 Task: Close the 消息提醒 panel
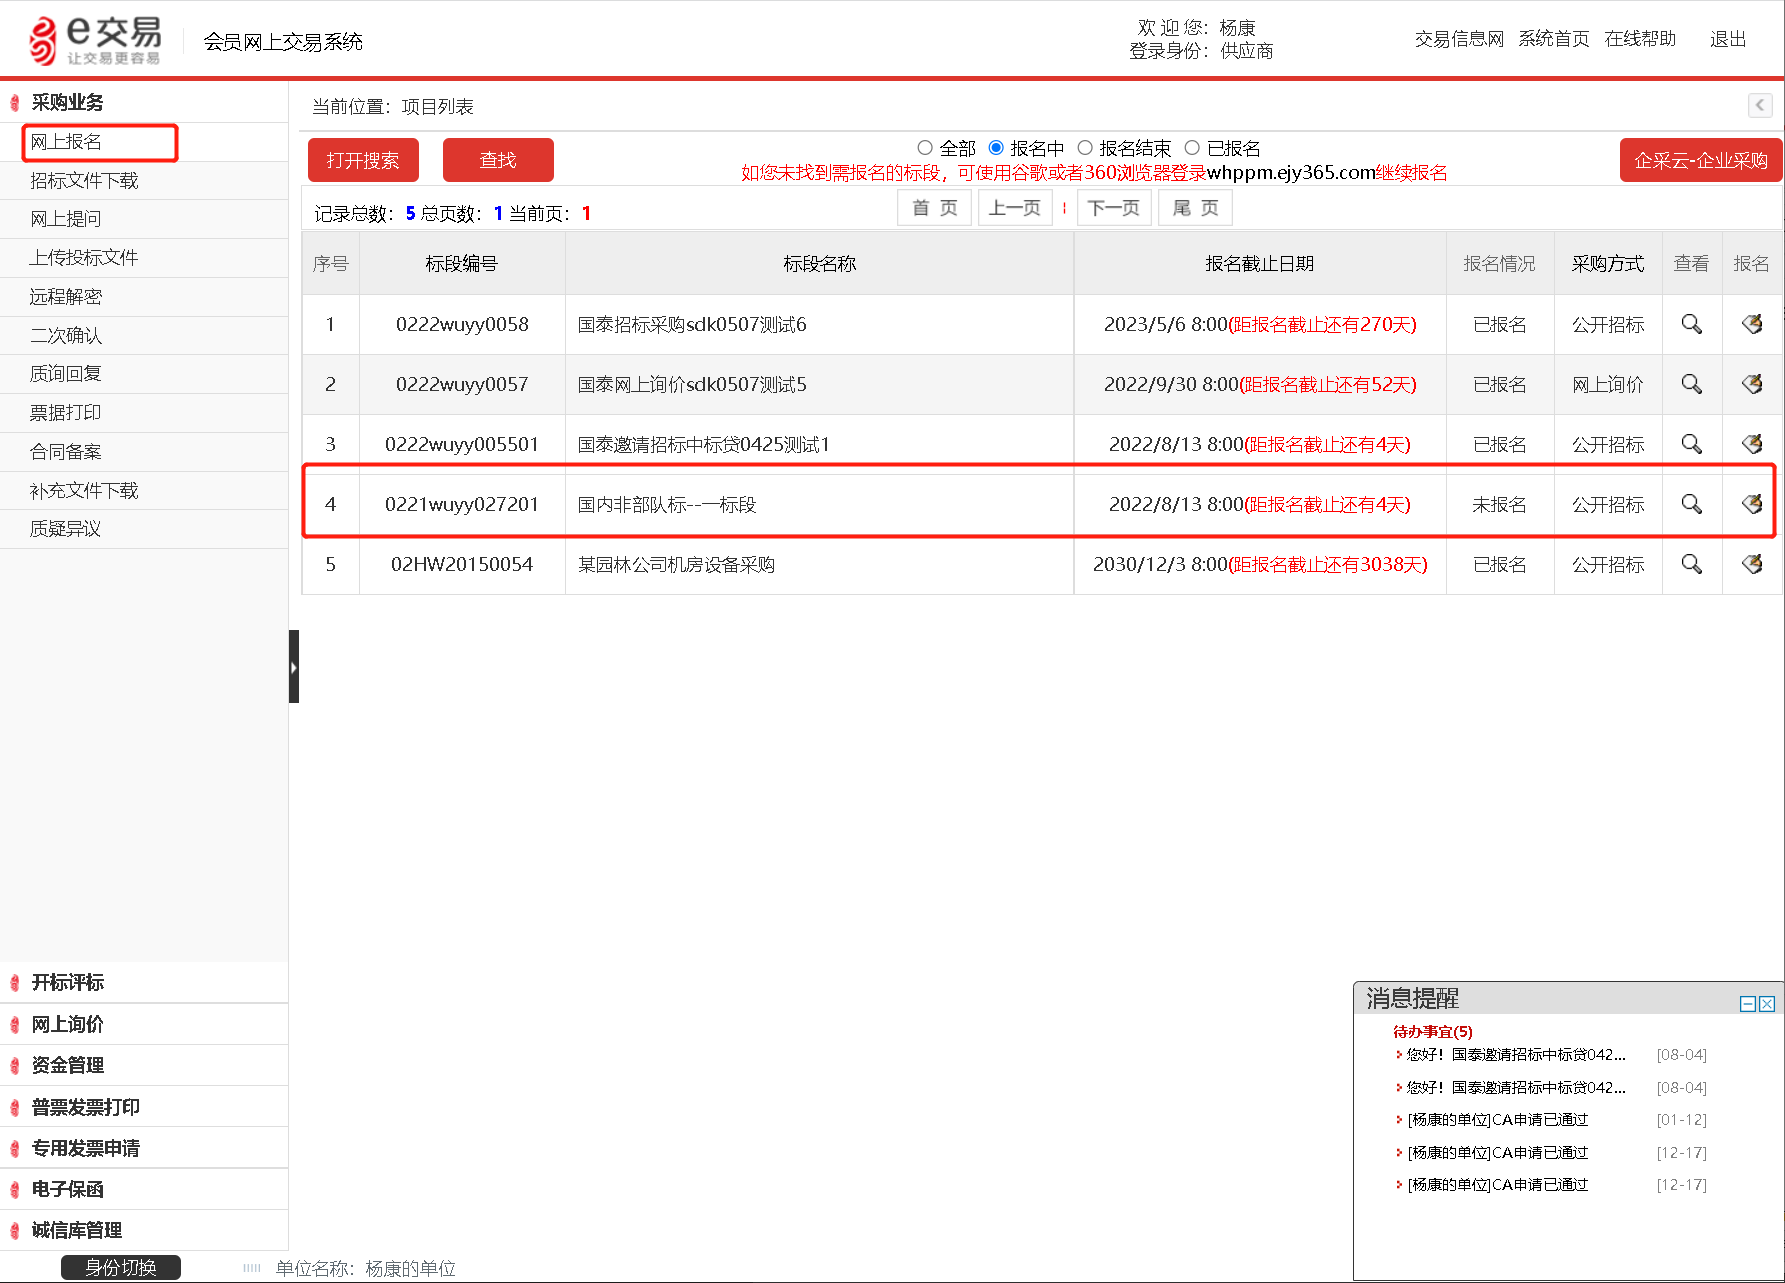coord(1767,1004)
